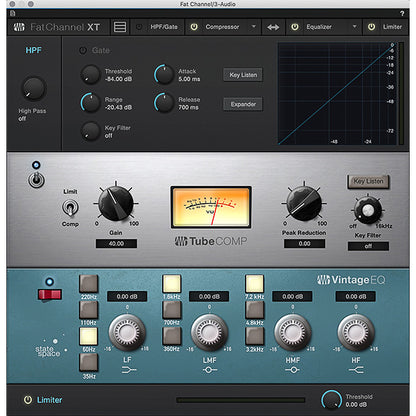416x416 pixels.
Task: Click the Gate Key Filter knob
Action: pyautogui.click(x=90, y=131)
